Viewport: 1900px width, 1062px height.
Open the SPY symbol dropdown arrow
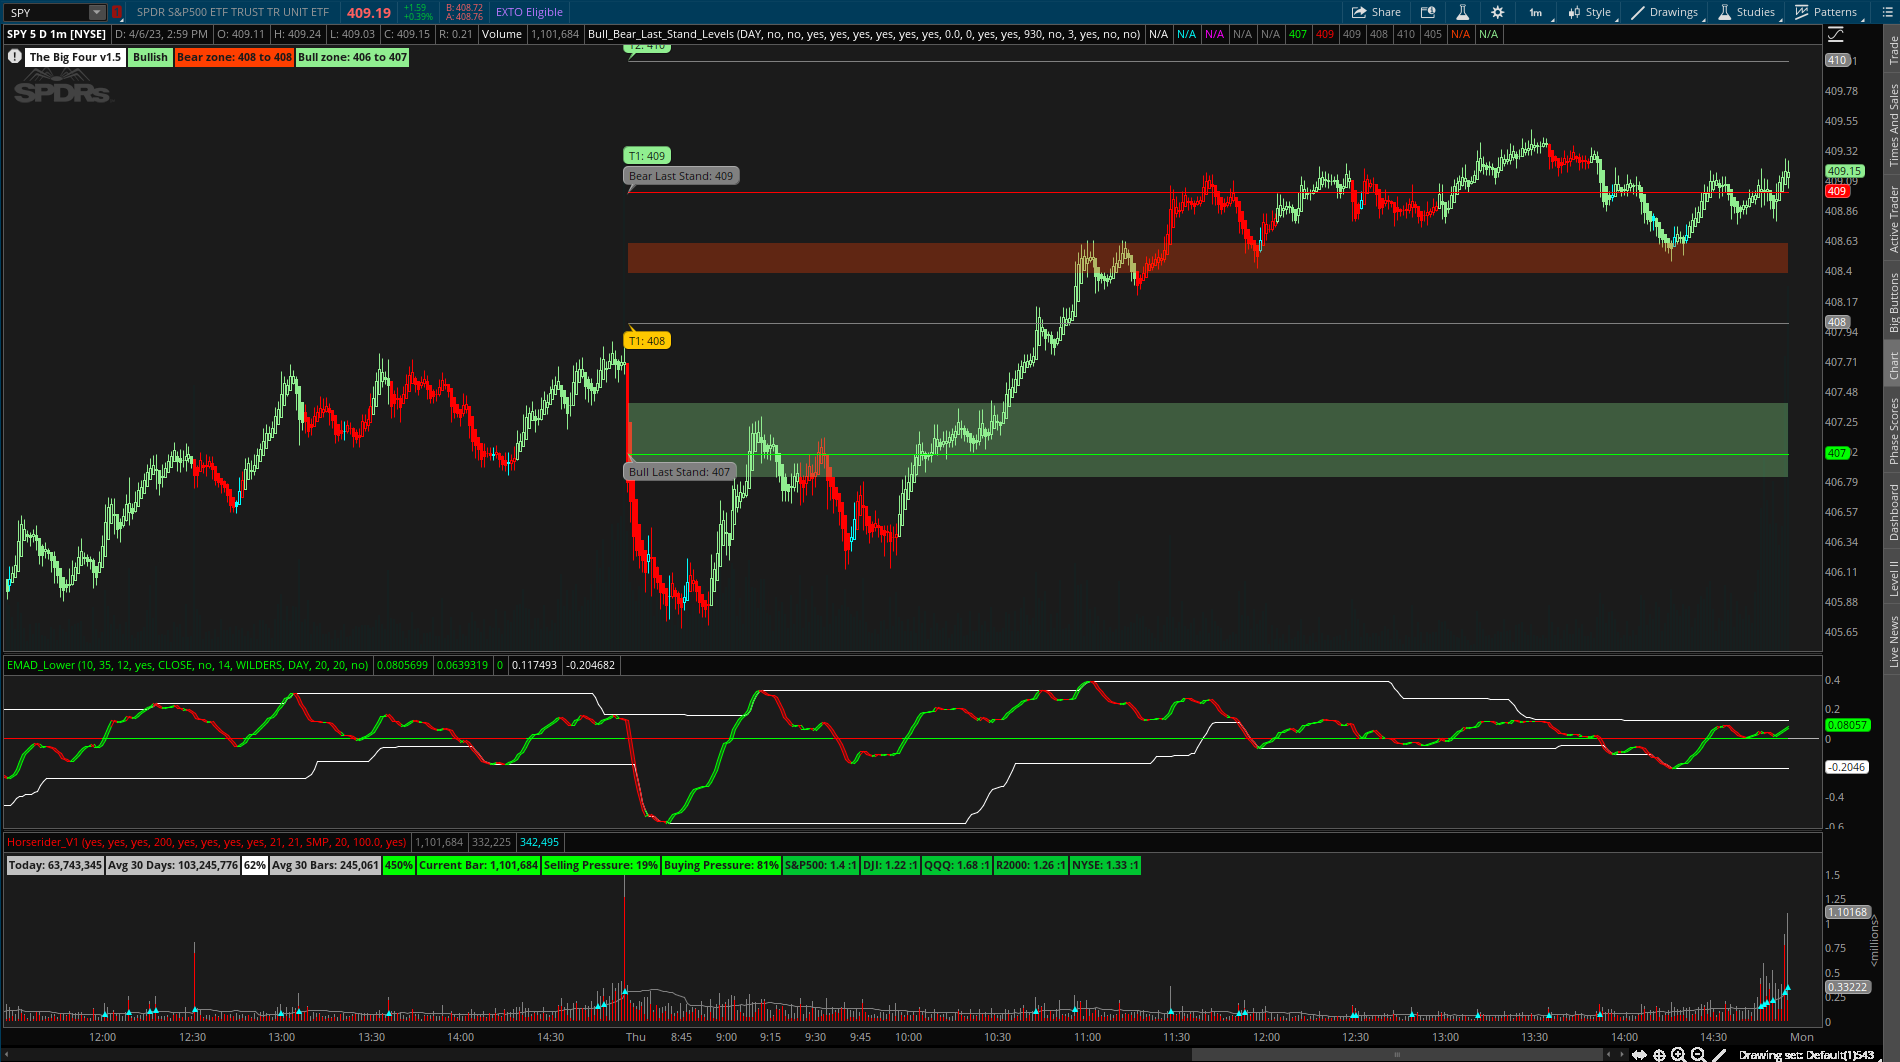[96, 12]
